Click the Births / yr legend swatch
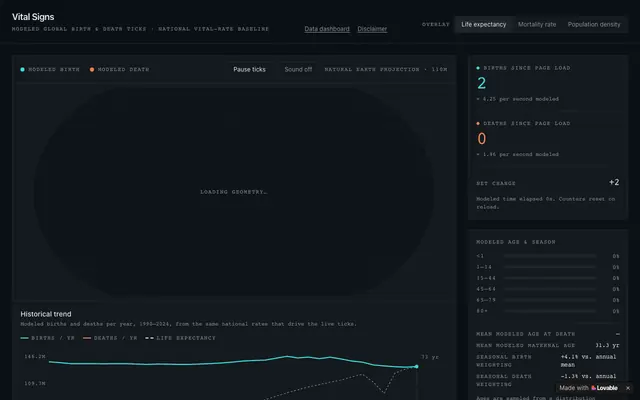This screenshot has width=640, height=400. pos(24,338)
